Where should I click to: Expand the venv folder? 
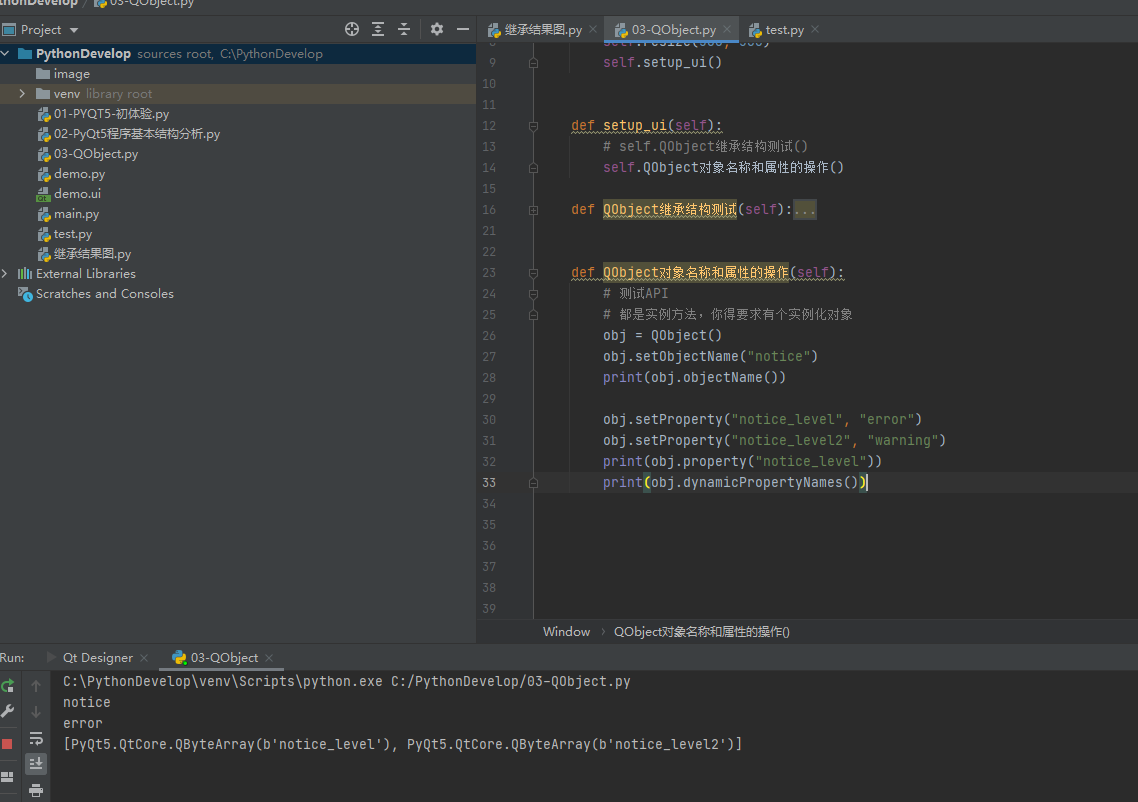[x=22, y=94]
